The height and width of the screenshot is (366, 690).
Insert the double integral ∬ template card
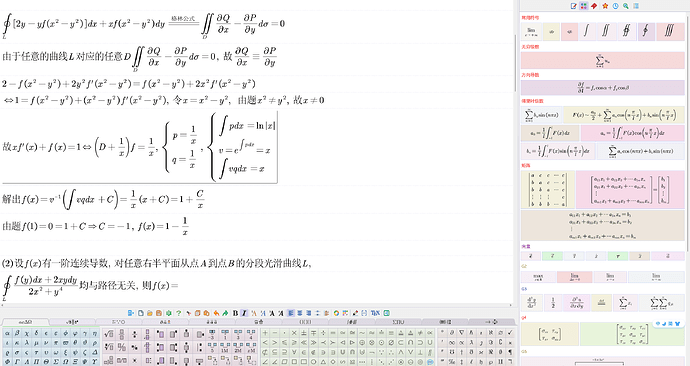606,31
